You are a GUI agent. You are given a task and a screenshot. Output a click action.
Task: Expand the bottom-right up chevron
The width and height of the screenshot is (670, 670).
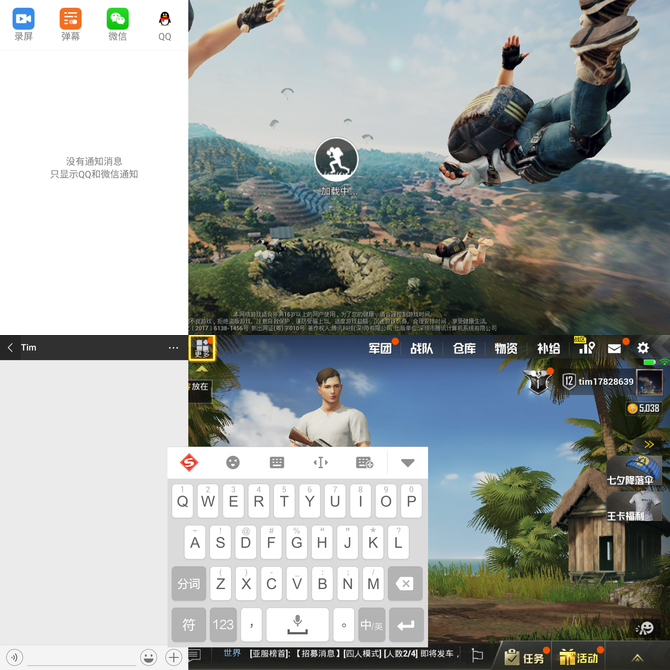point(638,658)
